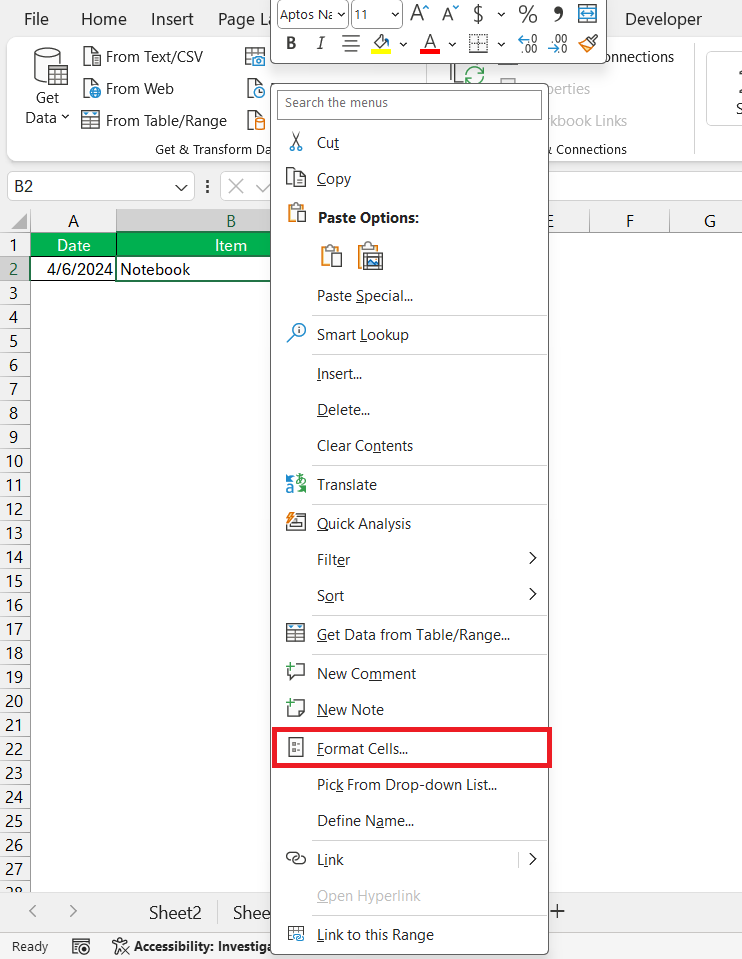Select Pick From Drop-down List entry
Viewport: 742px width, 959px height.
click(x=409, y=785)
